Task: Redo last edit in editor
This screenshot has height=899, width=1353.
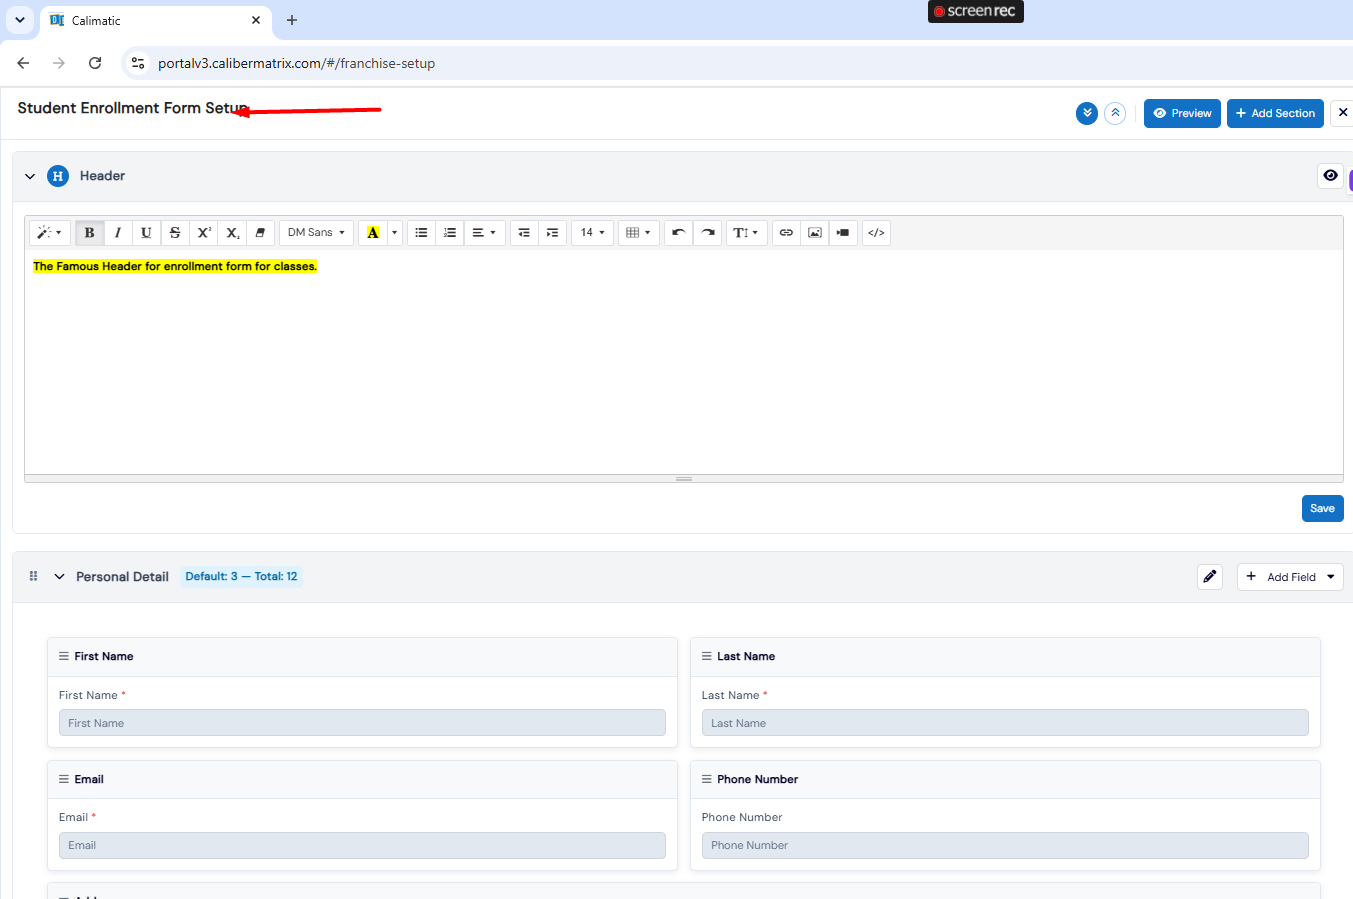Action: tap(708, 233)
